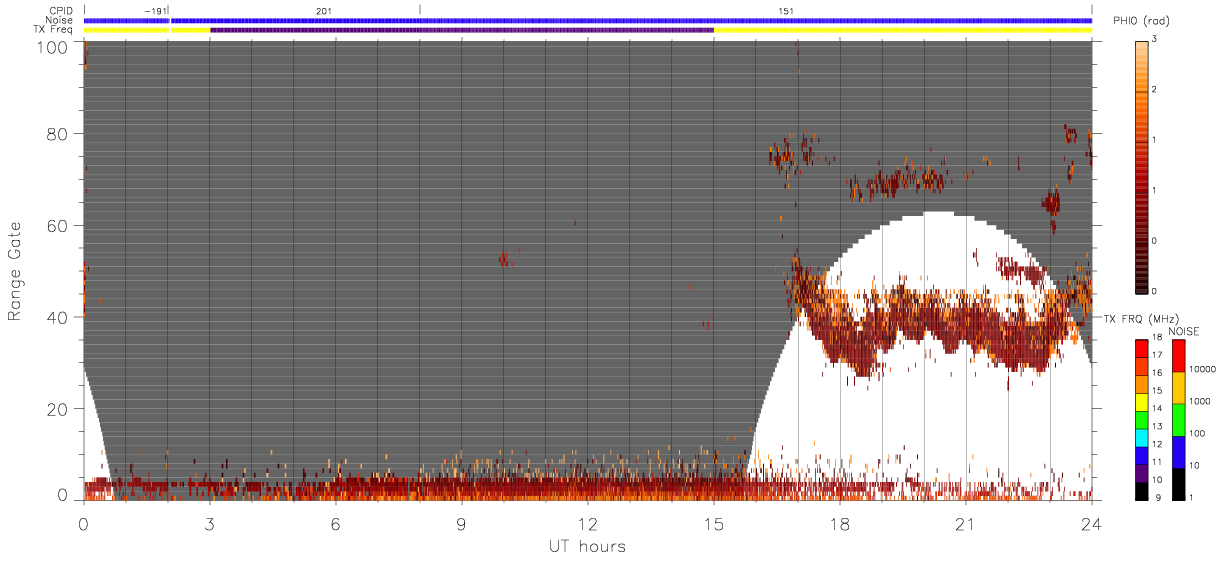Image resolution: width=1228 pixels, height=567 pixels.
Task: Click the NOISE legend title
Action: (1184, 331)
